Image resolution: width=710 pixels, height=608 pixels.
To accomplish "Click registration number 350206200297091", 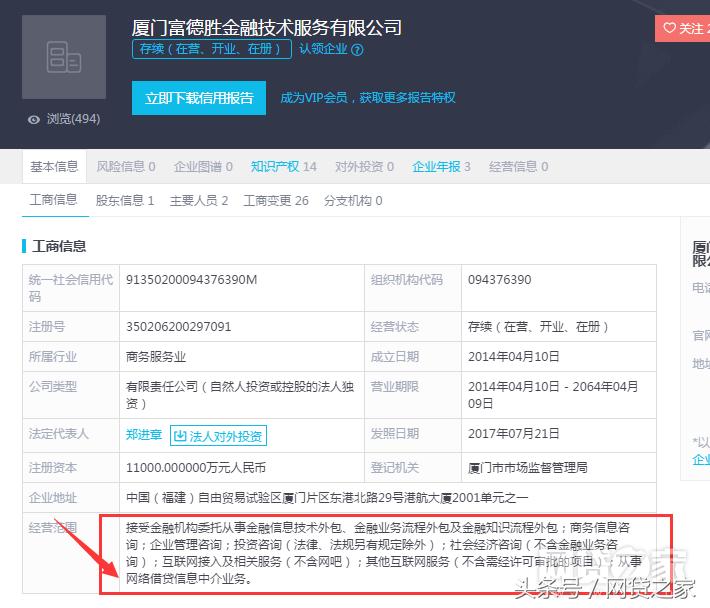I will pos(179,326).
